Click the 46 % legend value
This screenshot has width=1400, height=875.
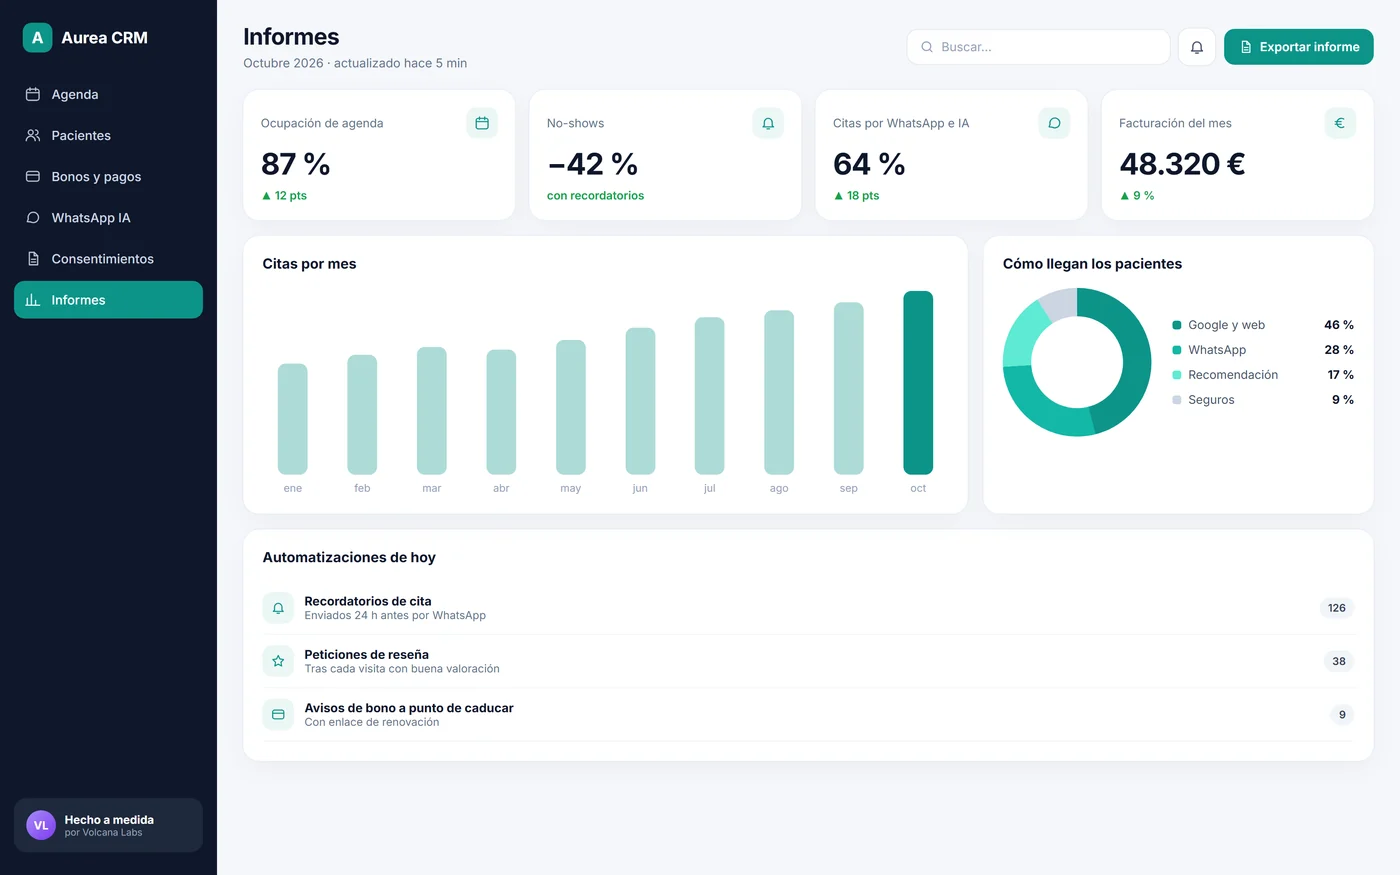coord(1339,325)
